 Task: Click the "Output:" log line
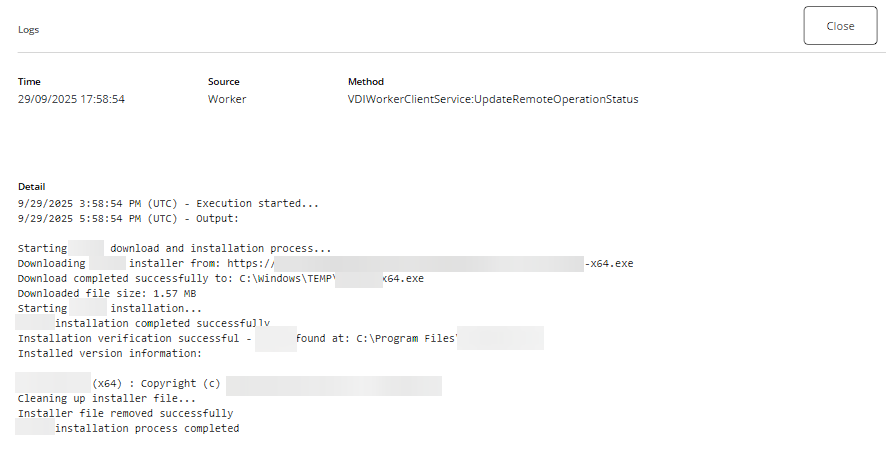click(128, 218)
